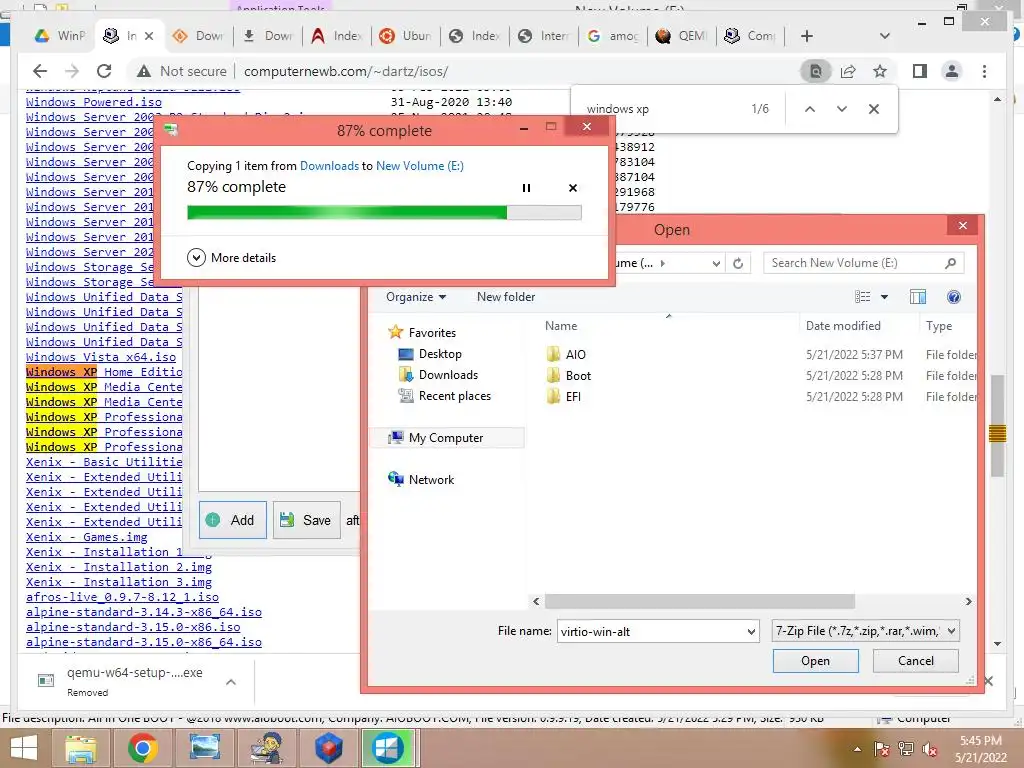The width and height of the screenshot is (1024, 768).
Task: Click the Open button
Action: tap(816, 661)
